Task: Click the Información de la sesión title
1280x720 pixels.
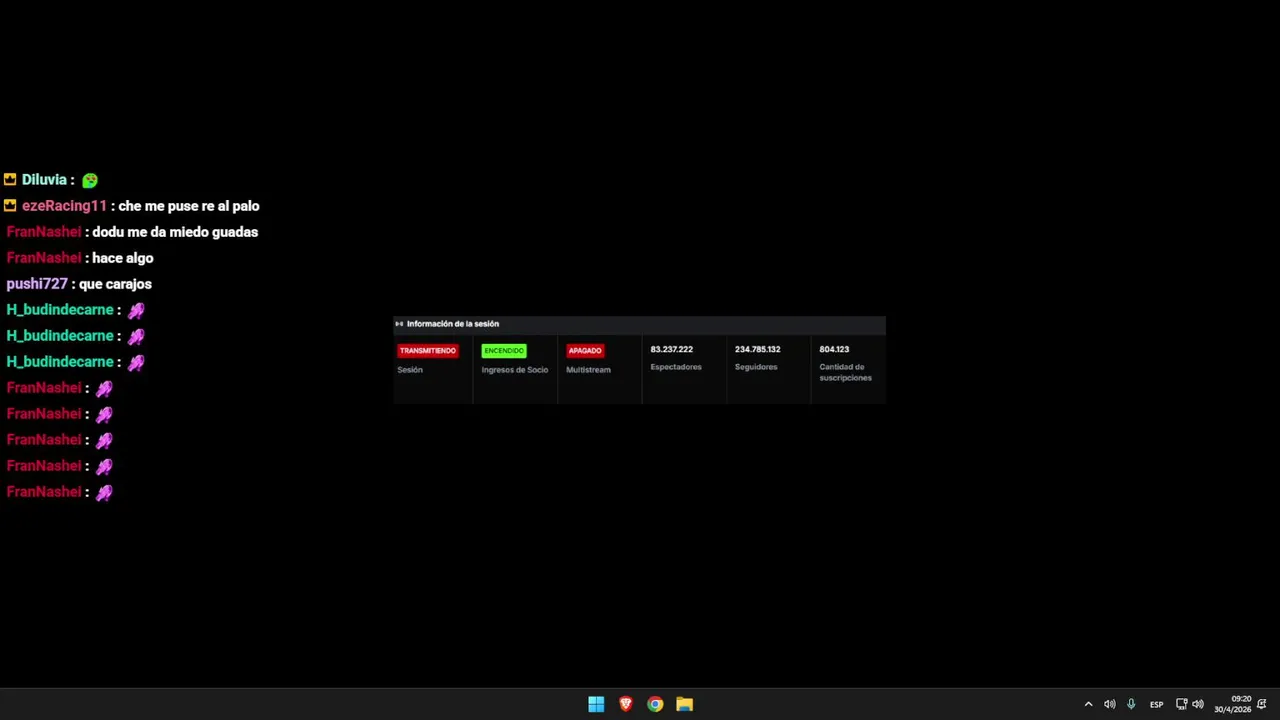Action: point(453,324)
